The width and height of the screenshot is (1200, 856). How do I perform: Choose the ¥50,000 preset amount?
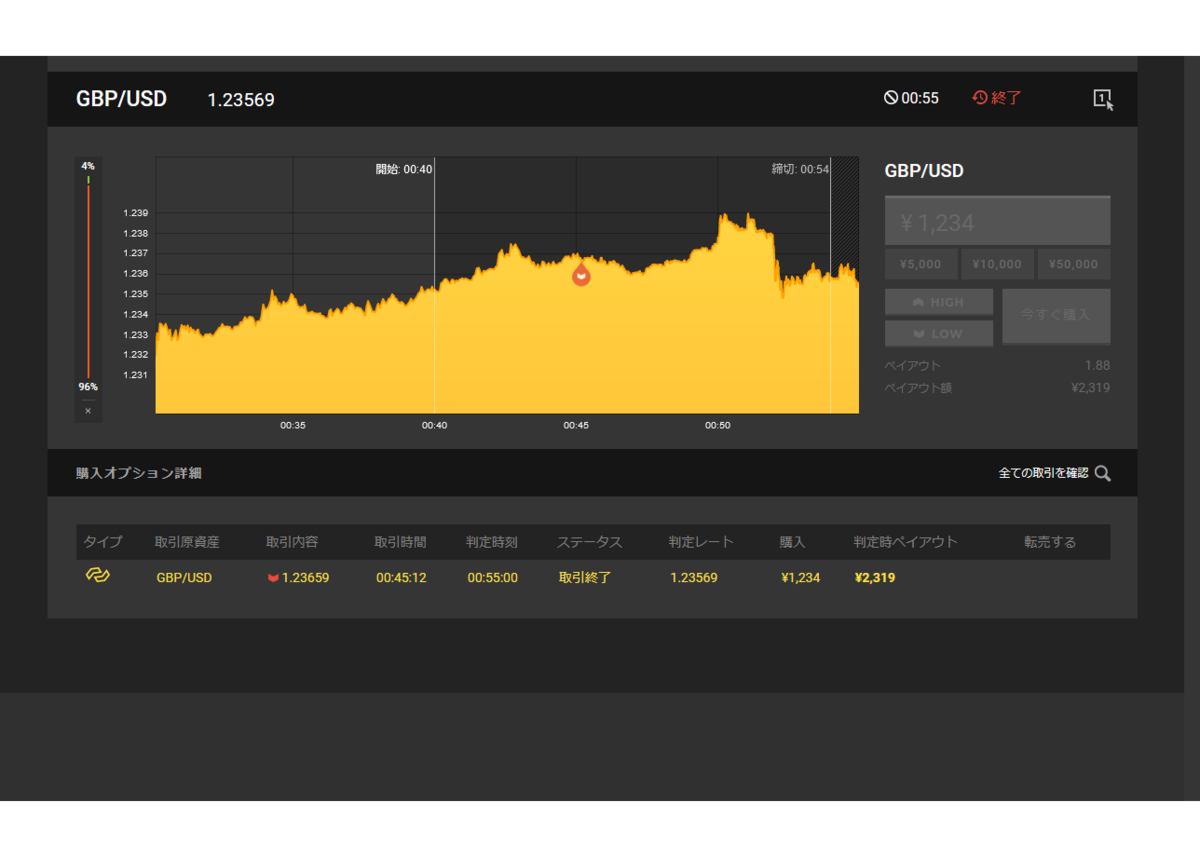pos(1074,264)
